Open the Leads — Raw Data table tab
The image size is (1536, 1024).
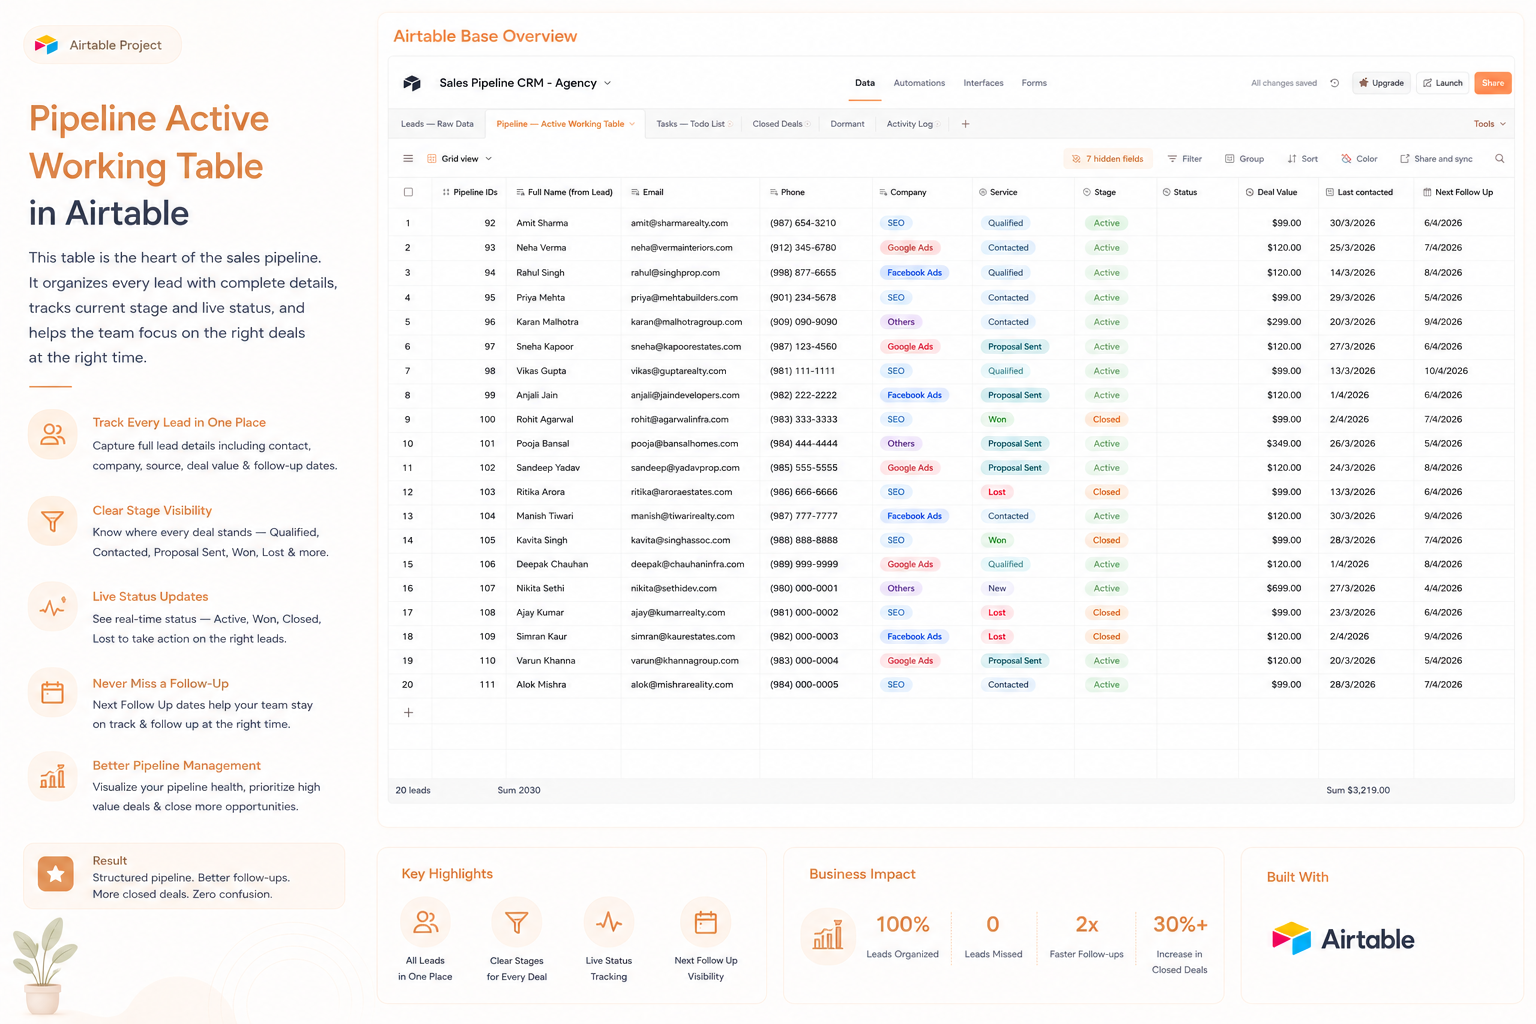coord(437,124)
